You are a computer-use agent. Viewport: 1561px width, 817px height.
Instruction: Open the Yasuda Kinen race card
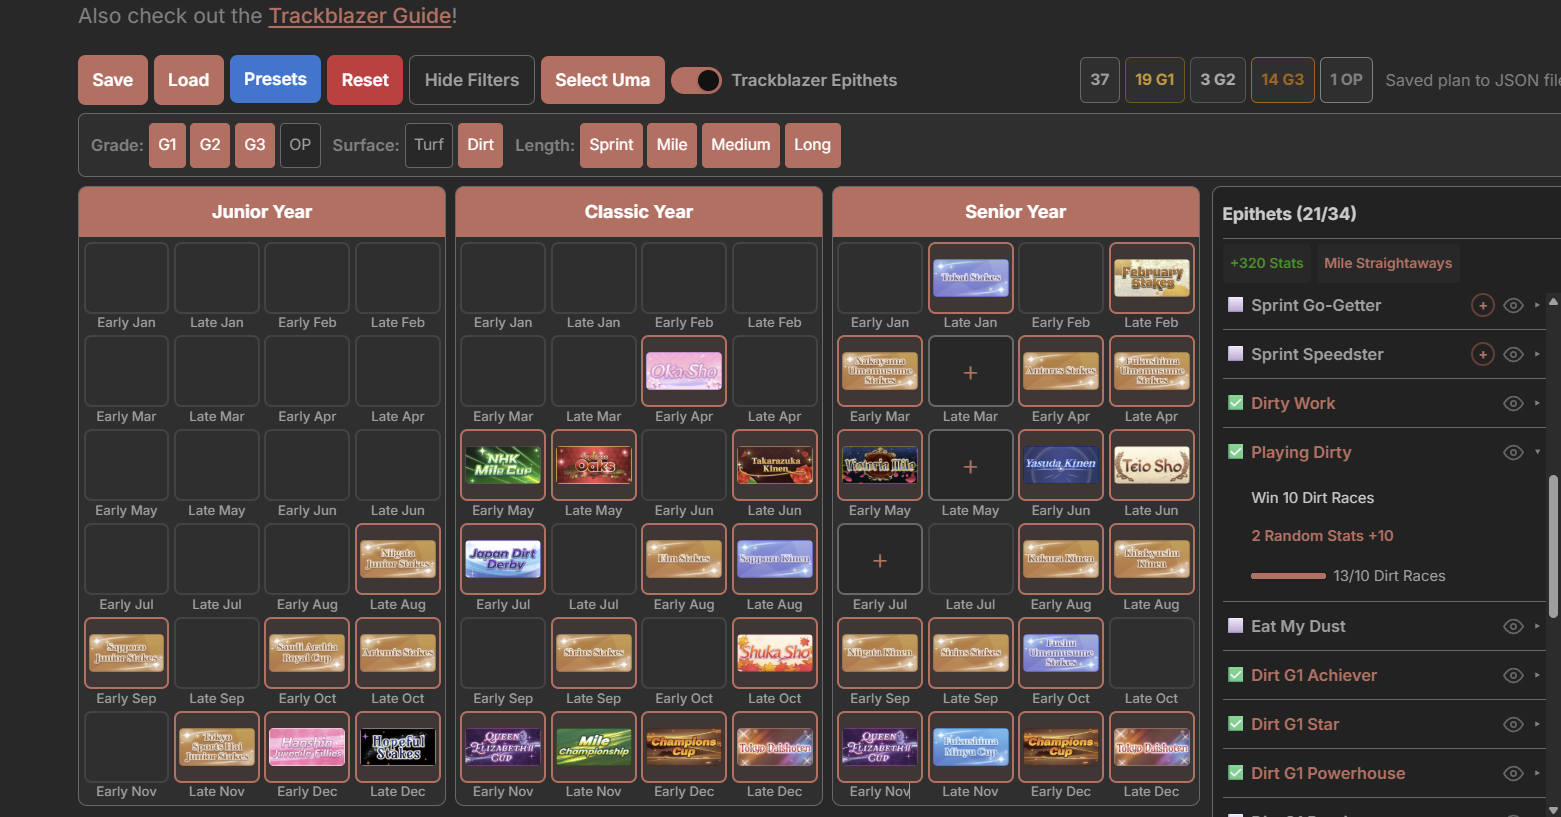[1061, 466]
